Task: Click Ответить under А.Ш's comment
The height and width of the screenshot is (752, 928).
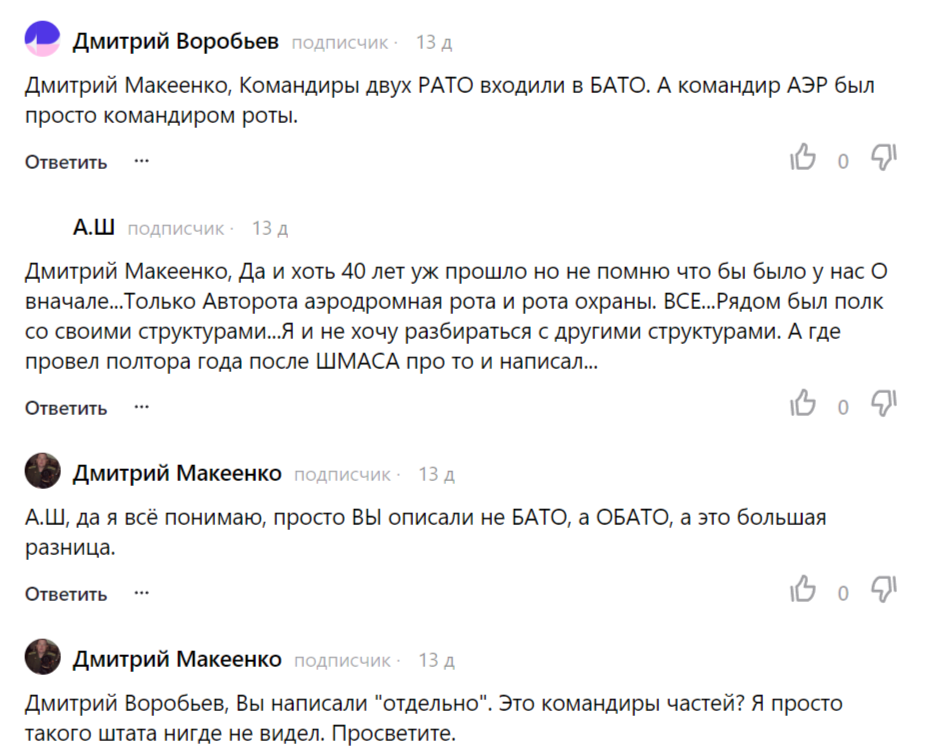Action: click(64, 407)
